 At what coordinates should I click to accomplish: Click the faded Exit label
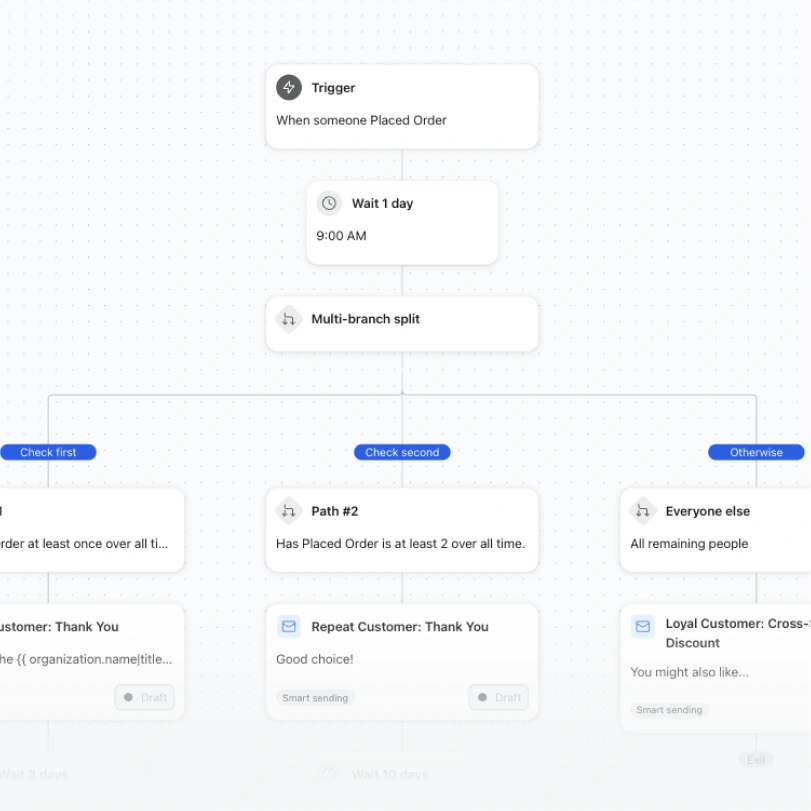(x=756, y=760)
